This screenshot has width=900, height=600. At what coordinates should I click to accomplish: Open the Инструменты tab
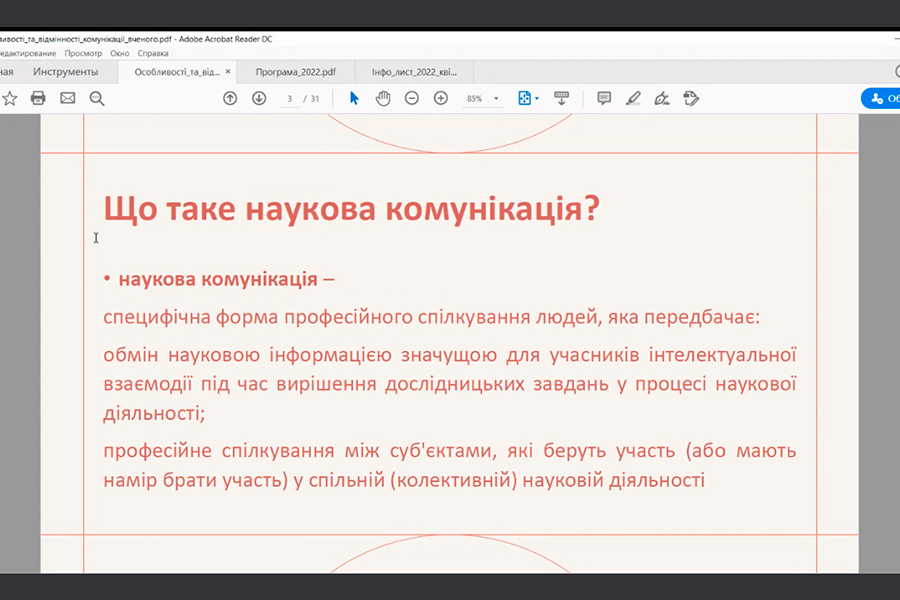pos(65,72)
